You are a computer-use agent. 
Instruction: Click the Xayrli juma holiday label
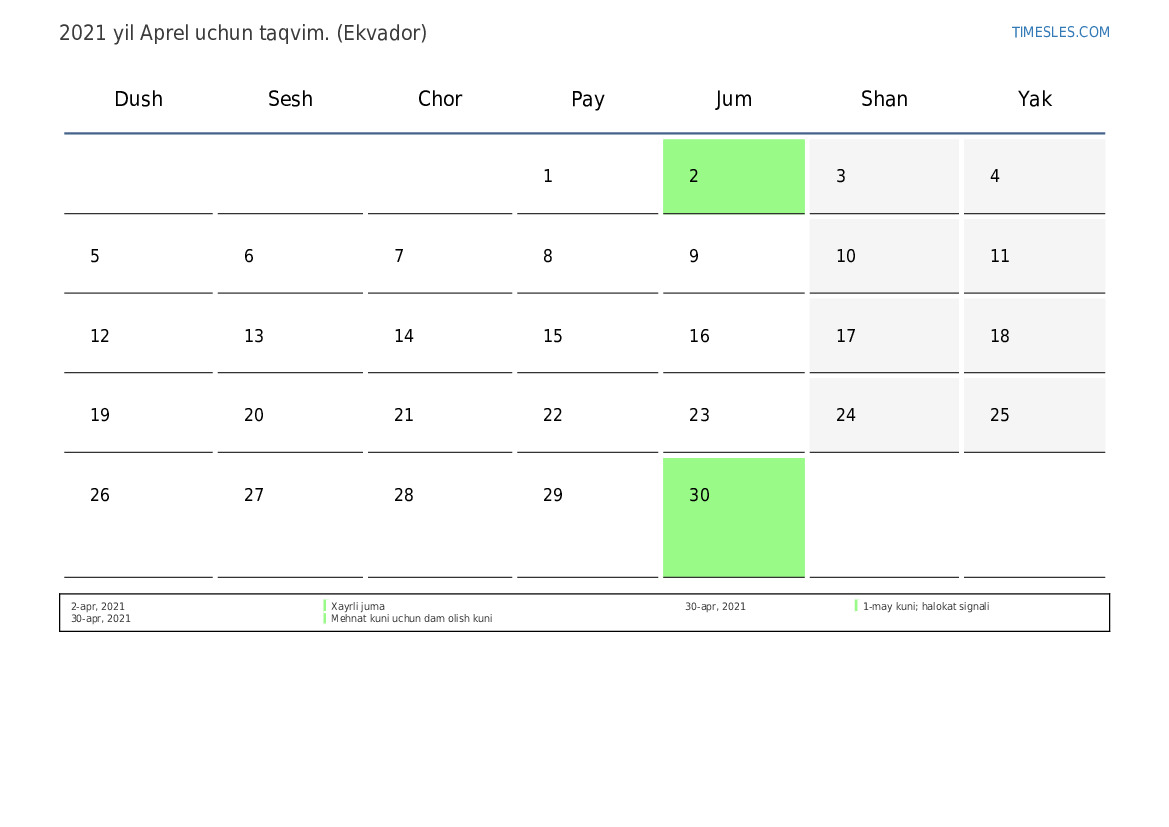pyautogui.click(x=358, y=606)
